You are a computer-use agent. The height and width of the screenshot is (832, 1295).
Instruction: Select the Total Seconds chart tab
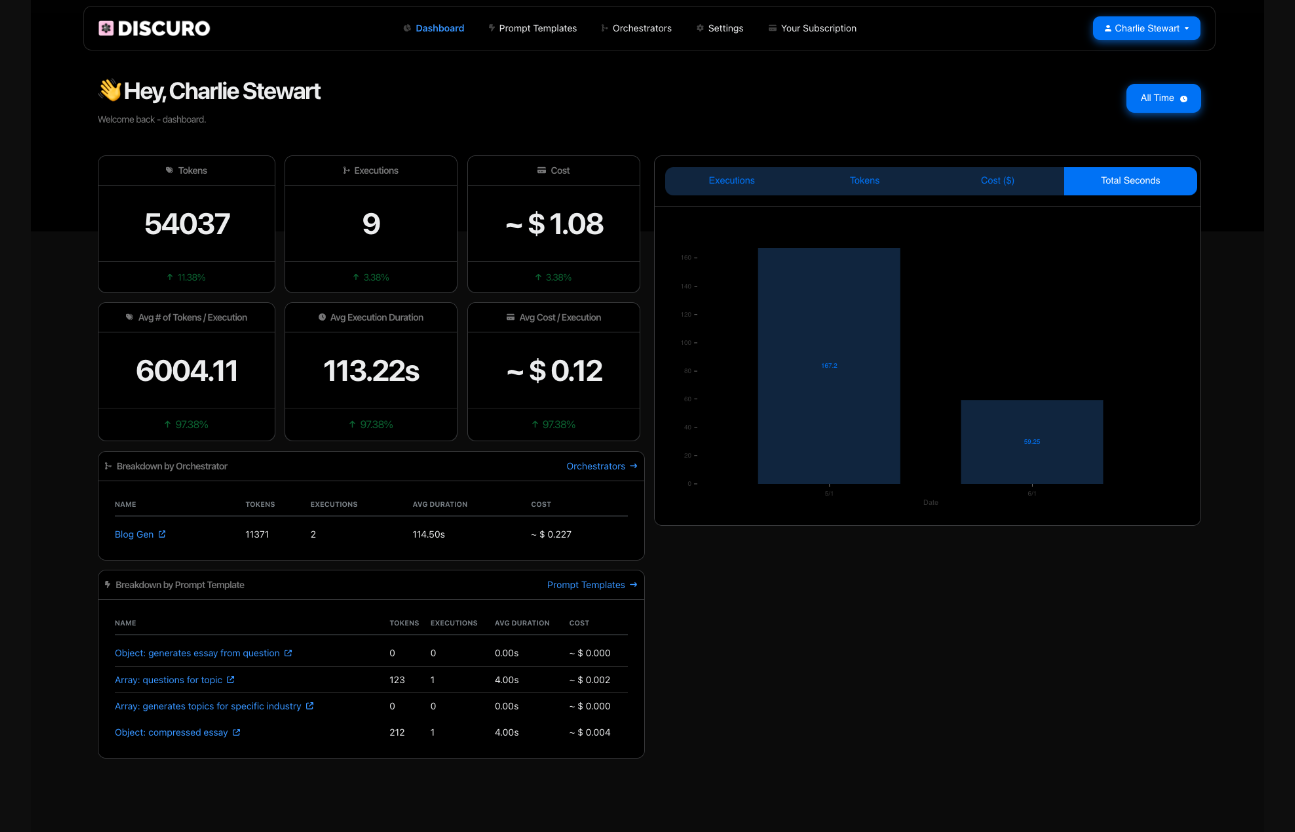(x=1130, y=181)
